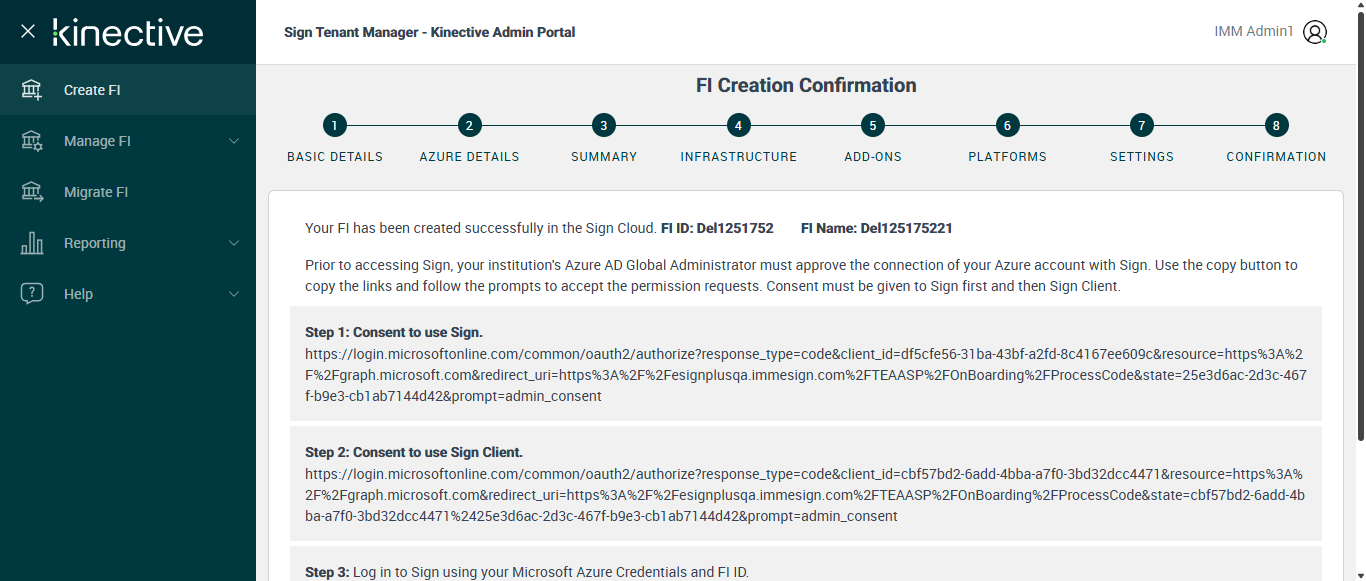The image size is (1366, 581).
Task: Jump to step 6 Platforms circle
Action: tap(1007, 126)
